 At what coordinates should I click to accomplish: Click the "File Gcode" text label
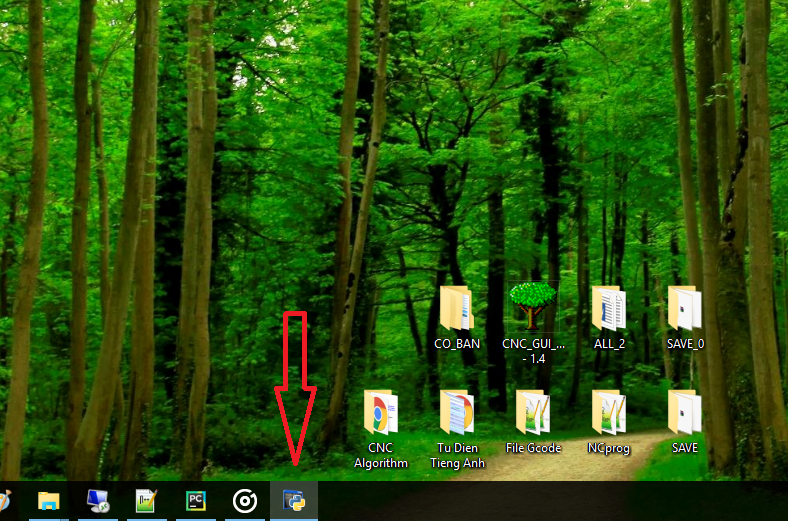click(x=533, y=448)
